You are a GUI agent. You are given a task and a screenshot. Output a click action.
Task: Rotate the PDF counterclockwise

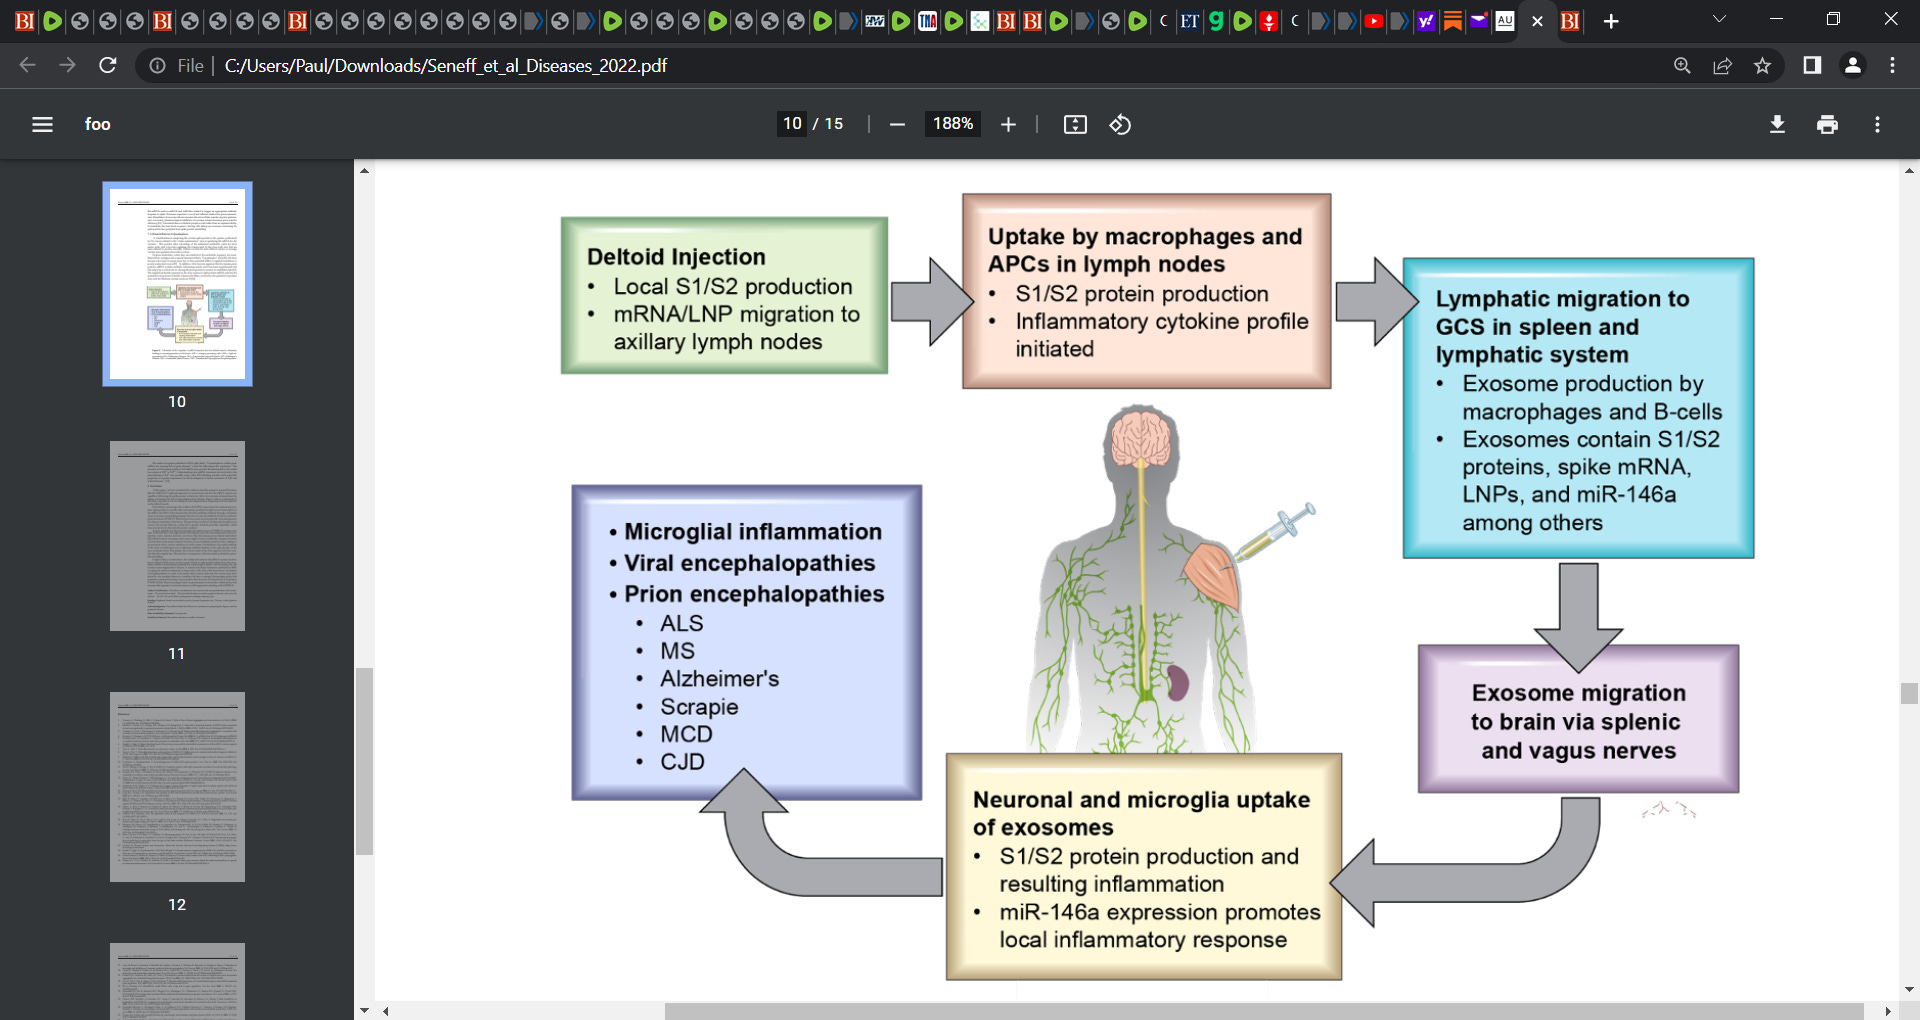pyautogui.click(x=1120, y=124)
